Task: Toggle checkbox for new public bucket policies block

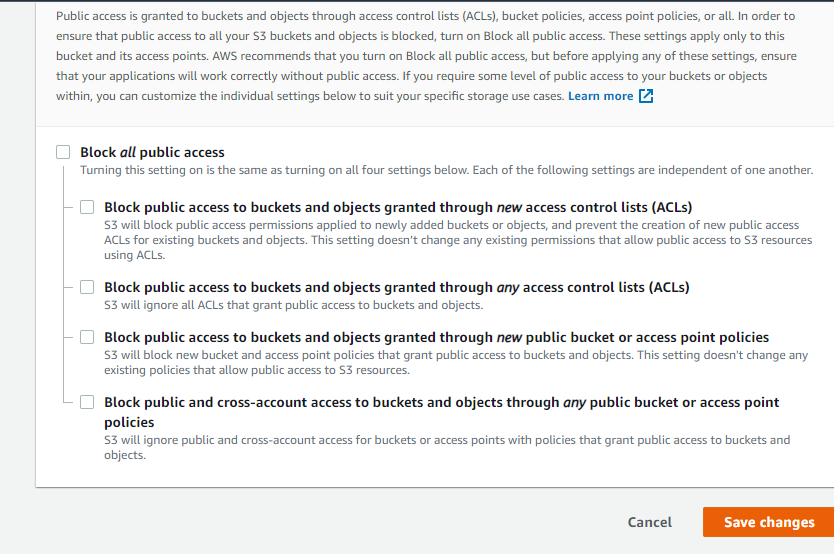Action: [x=87, y=337]
